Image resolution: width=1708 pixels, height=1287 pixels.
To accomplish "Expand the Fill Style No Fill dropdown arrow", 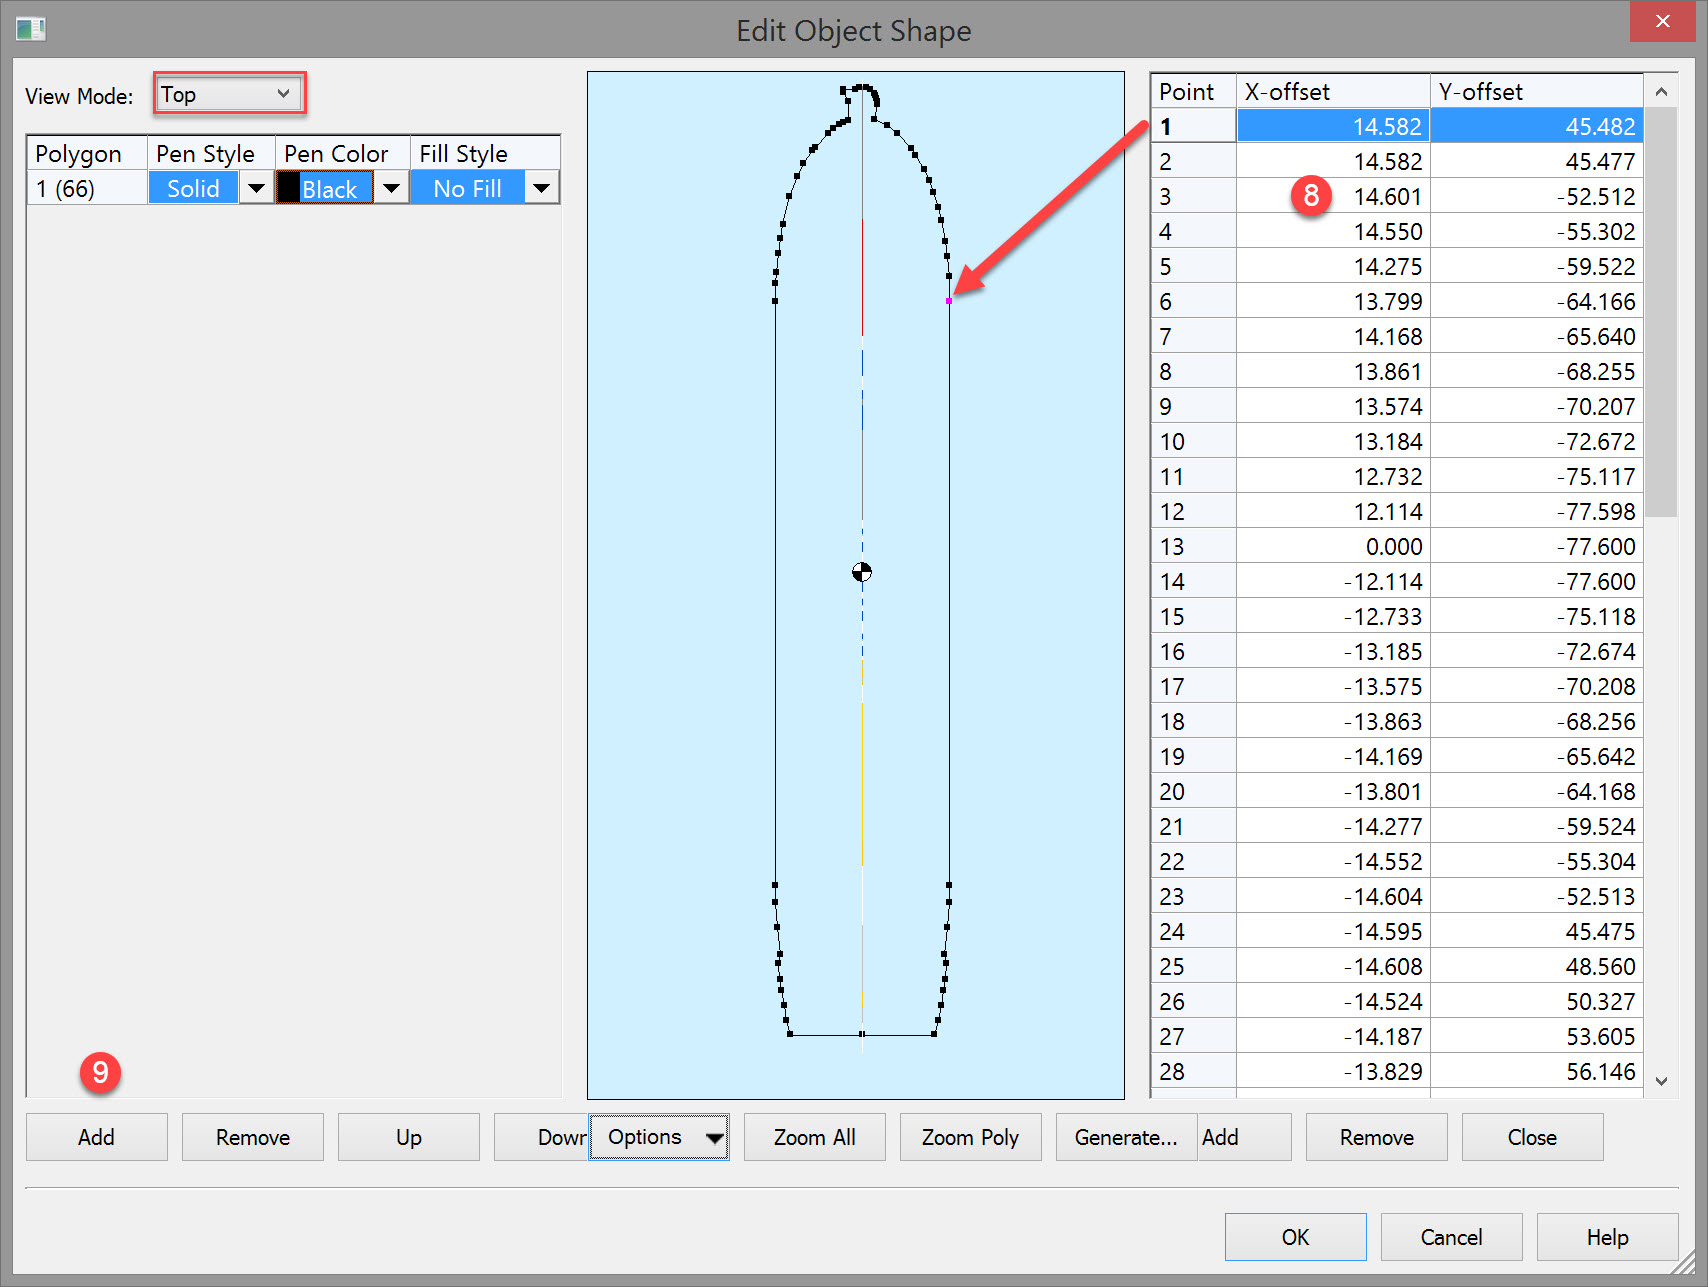I will point(541,188).
